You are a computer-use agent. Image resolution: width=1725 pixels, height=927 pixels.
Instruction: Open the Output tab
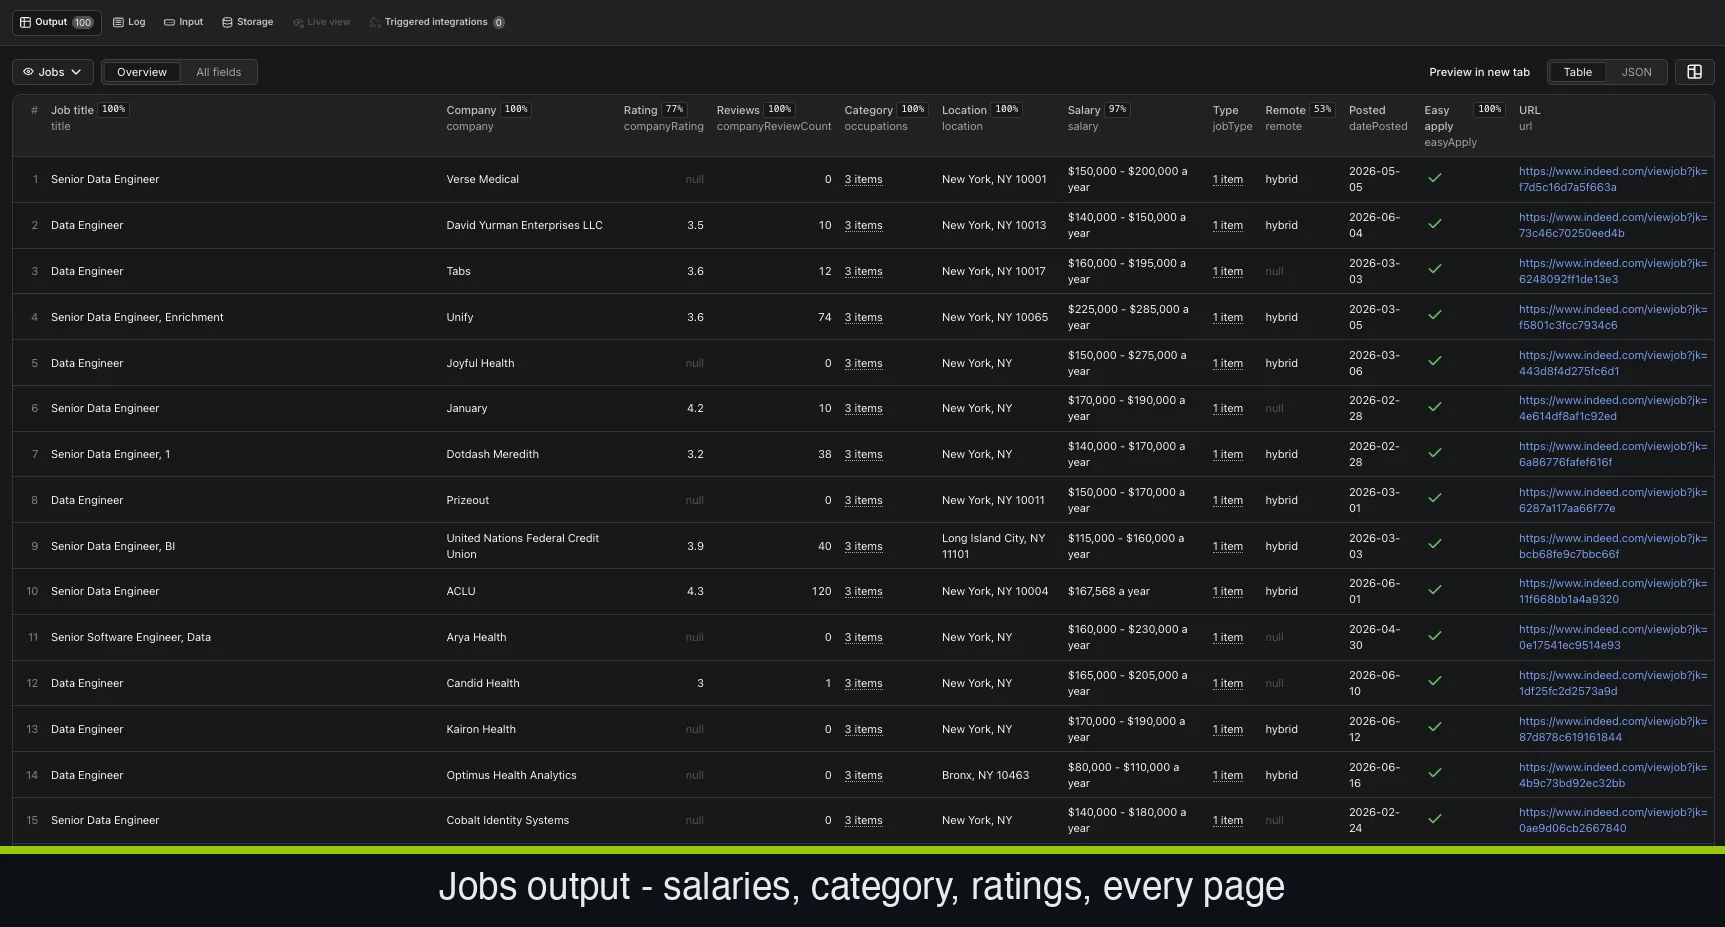coord(56,22)
